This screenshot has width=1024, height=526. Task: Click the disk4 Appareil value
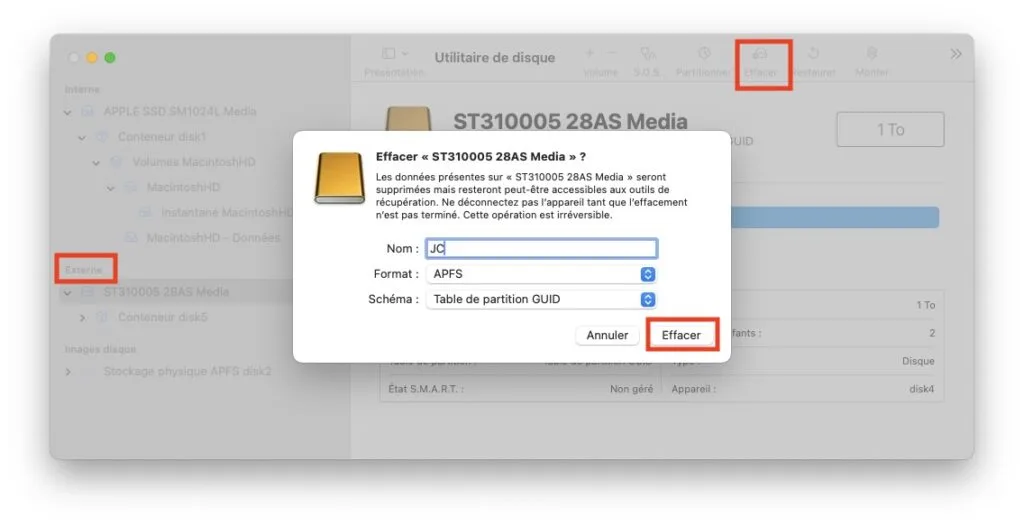coord(921,389)
